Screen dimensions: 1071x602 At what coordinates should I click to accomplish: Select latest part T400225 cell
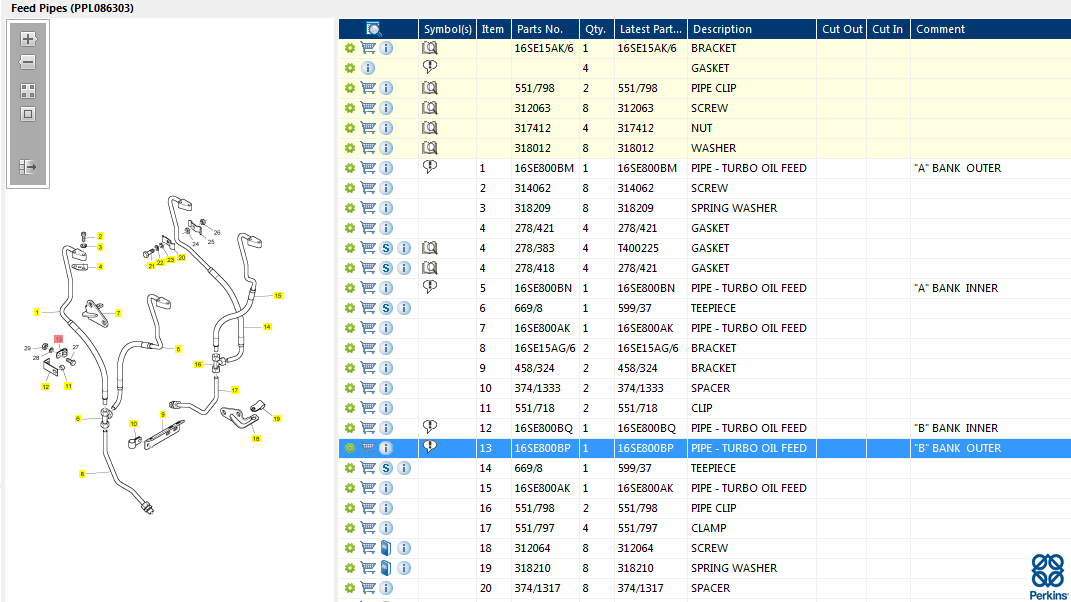pos(639,248)
